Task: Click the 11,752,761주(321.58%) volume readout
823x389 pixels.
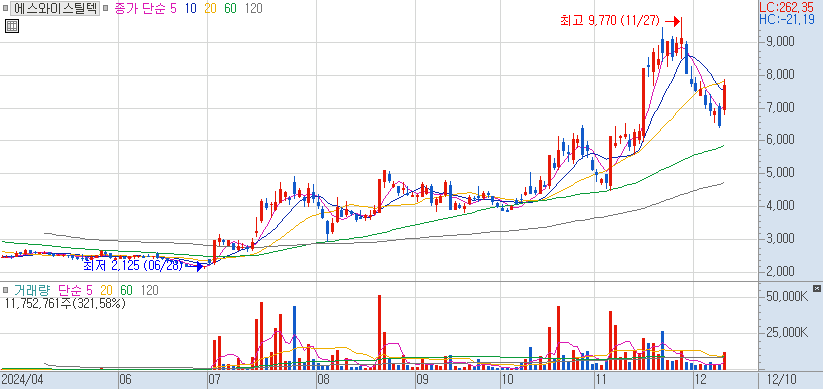Action: point(65,303)
